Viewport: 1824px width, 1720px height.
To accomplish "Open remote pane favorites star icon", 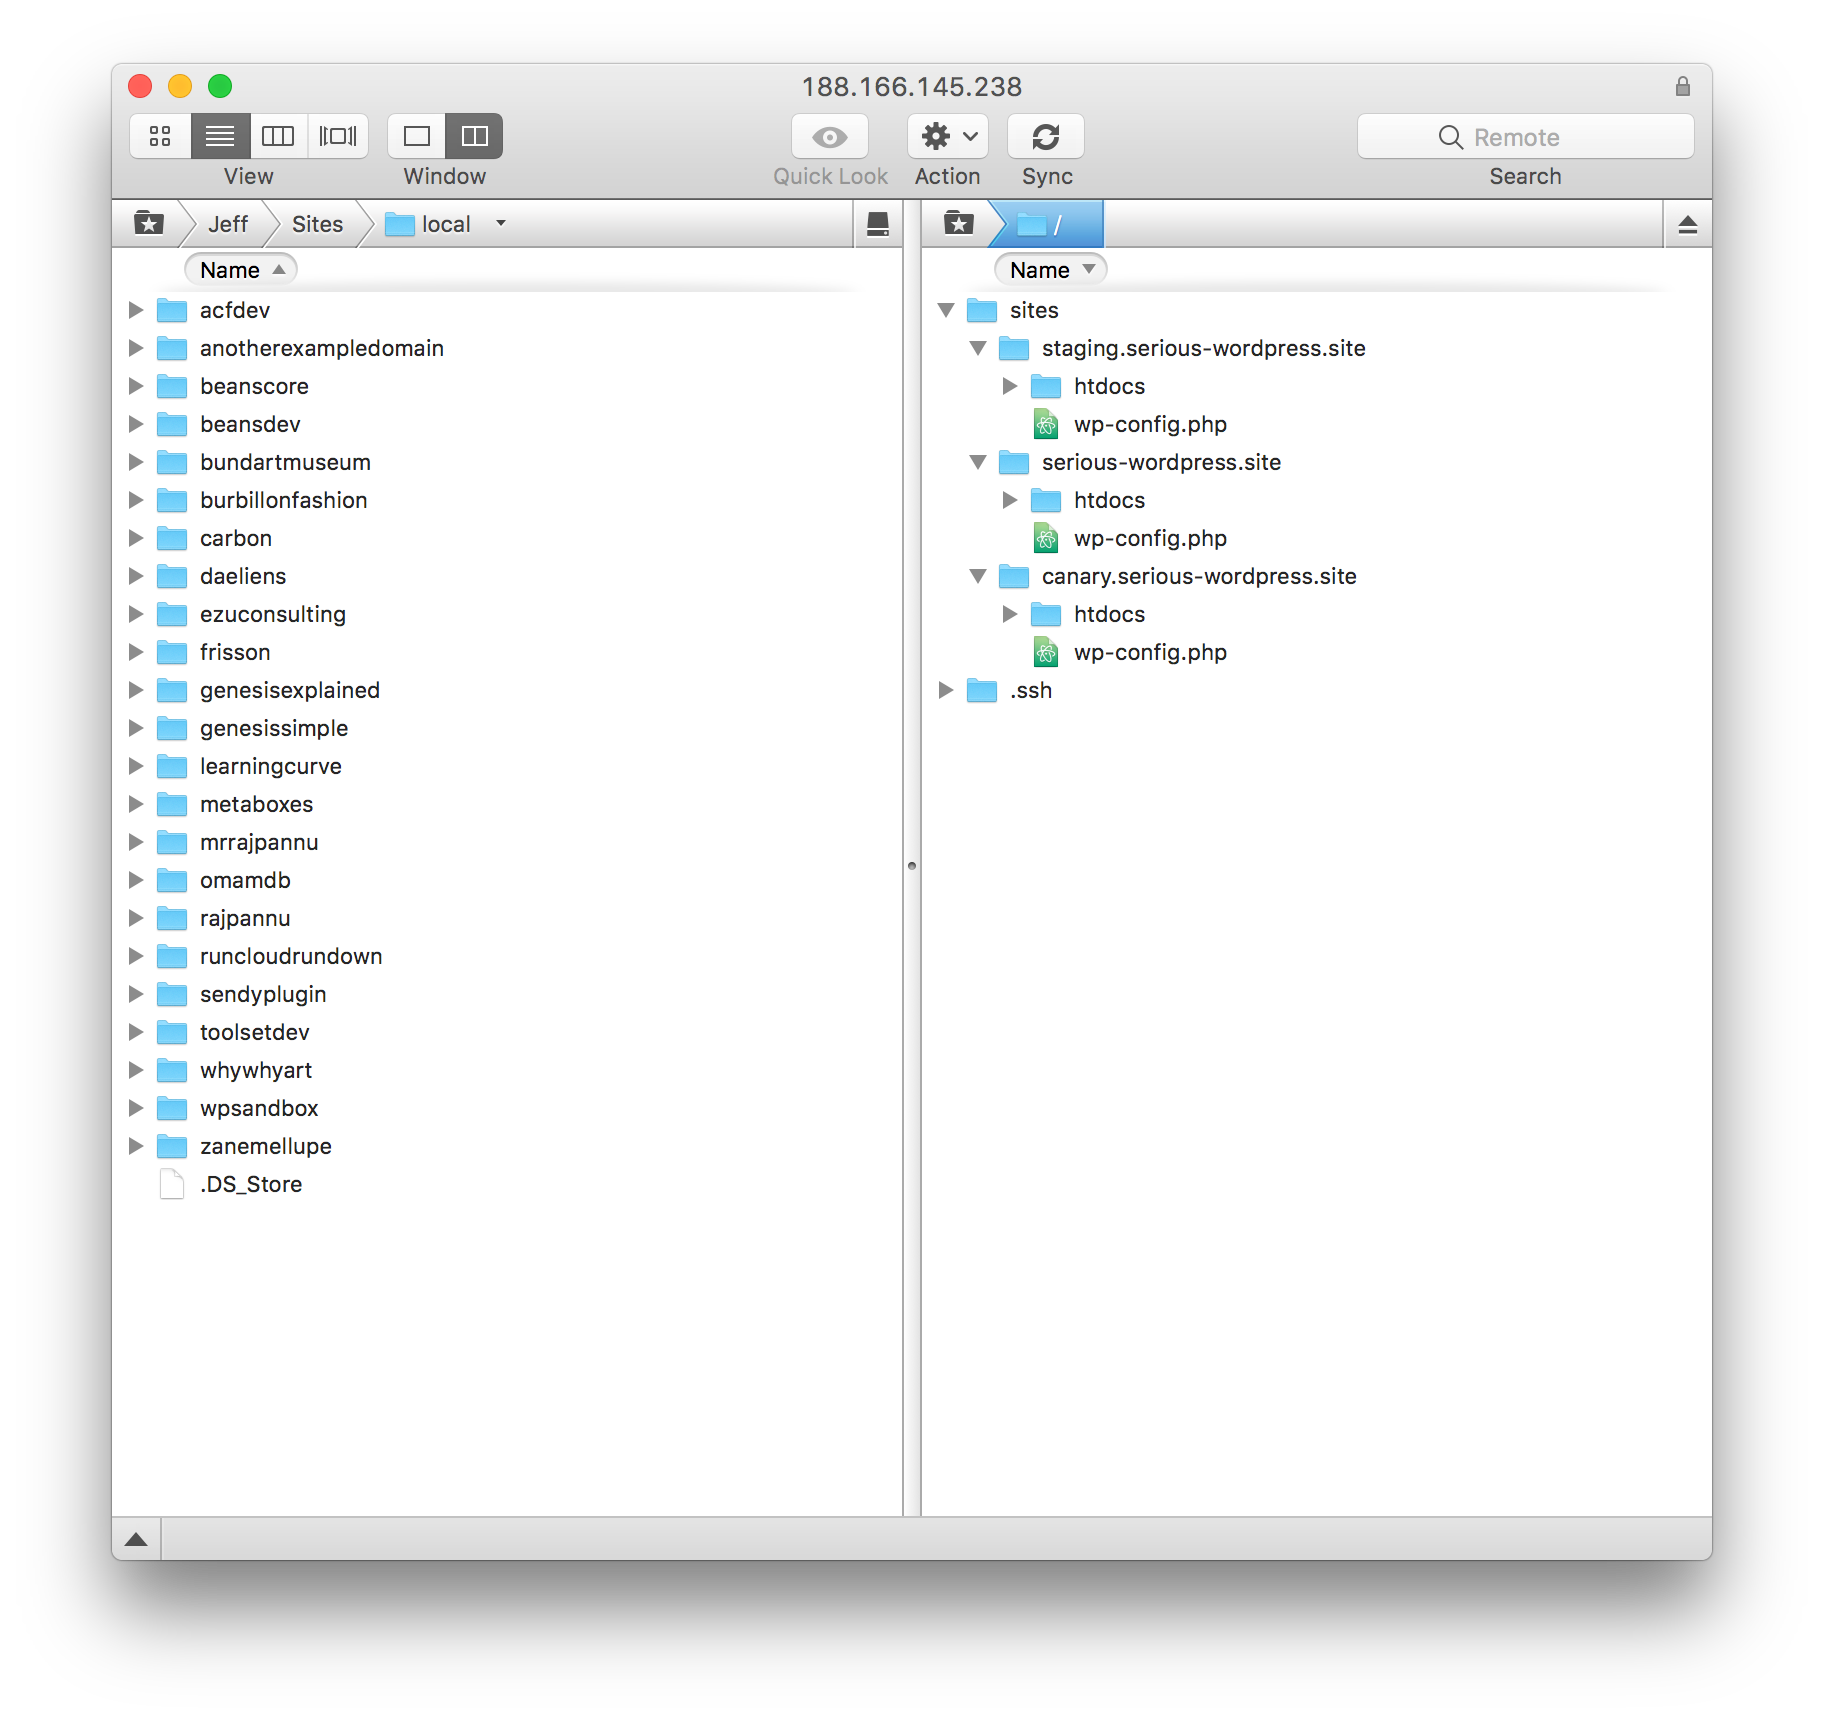I will [x=959, y=223].
